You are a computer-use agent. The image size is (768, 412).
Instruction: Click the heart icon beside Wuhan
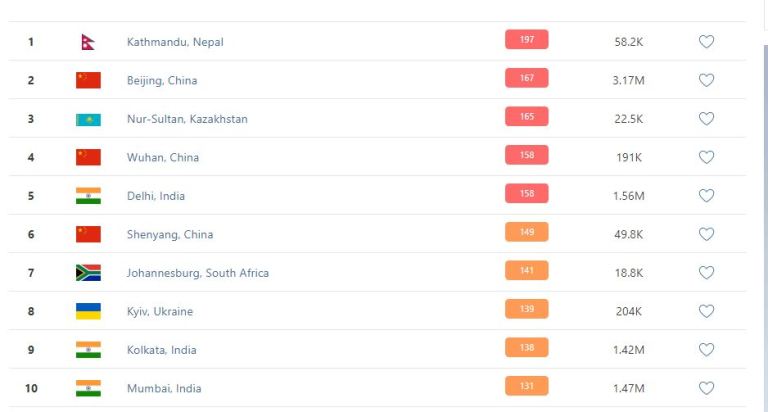point(706,157)
